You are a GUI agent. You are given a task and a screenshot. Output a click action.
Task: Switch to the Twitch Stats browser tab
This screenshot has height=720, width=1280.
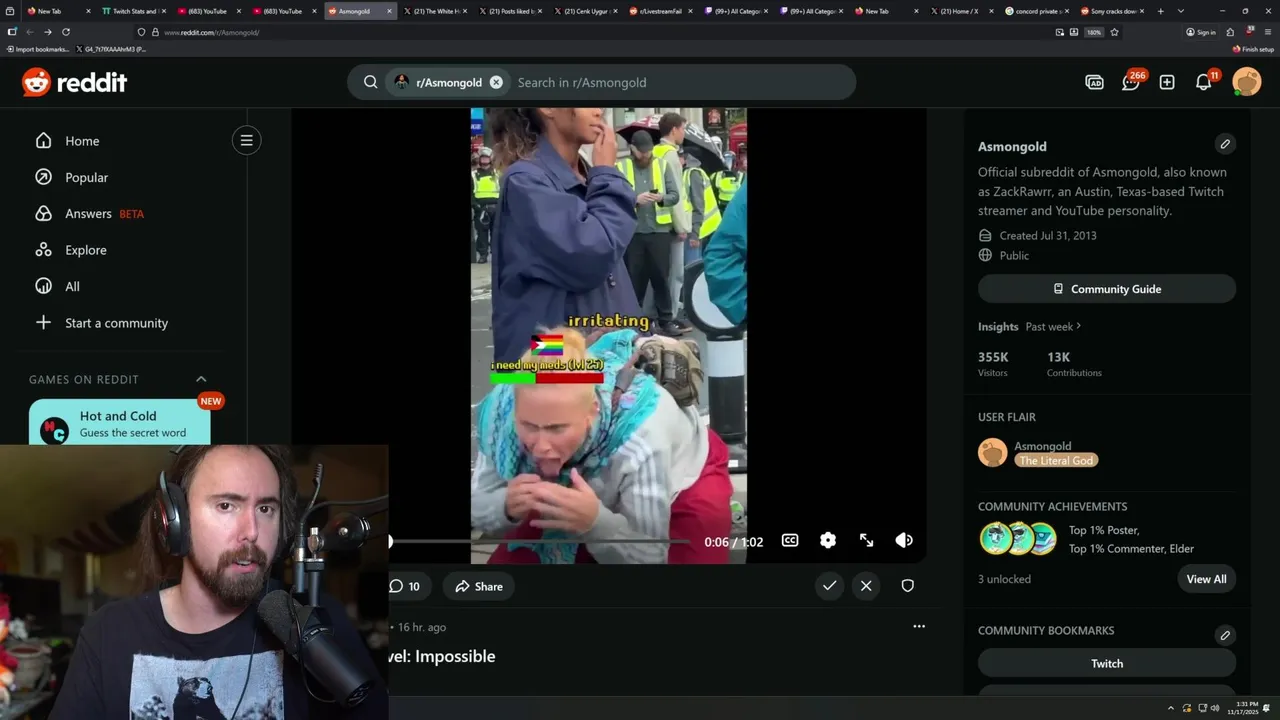(133, 11)
